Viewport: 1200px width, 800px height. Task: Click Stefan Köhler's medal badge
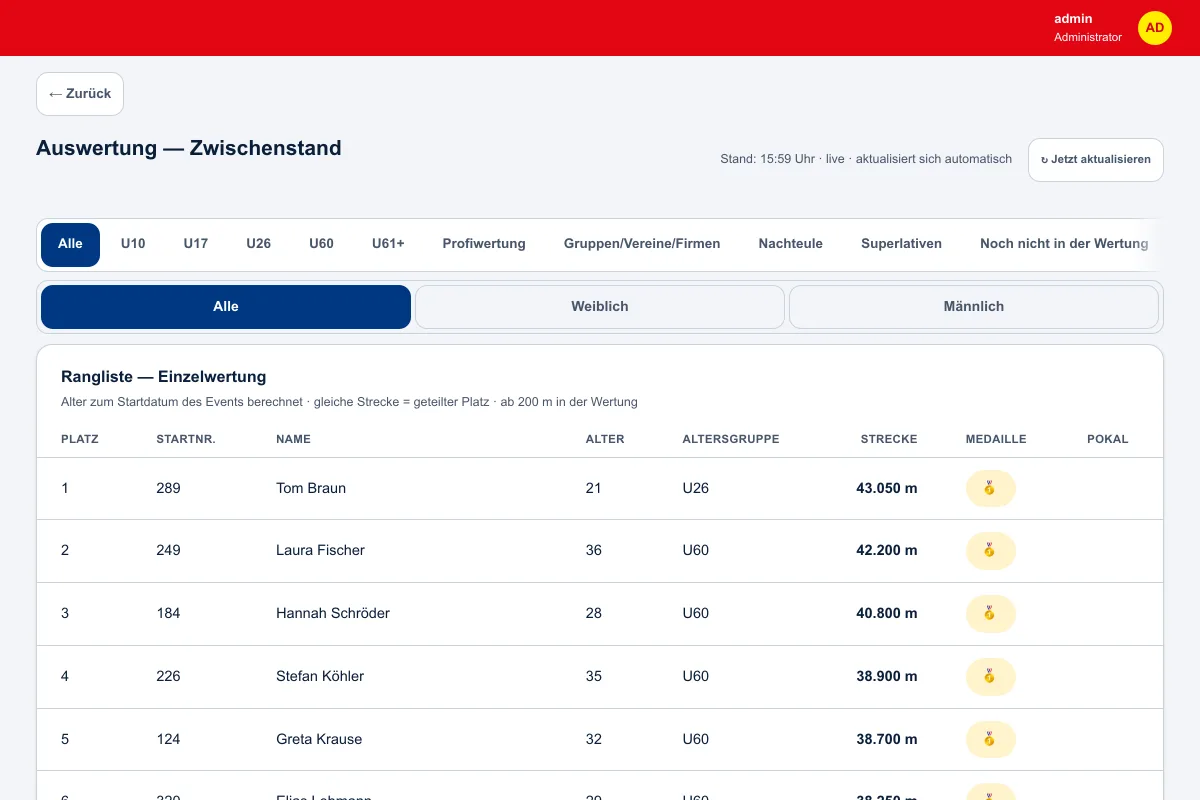(990, 677)
